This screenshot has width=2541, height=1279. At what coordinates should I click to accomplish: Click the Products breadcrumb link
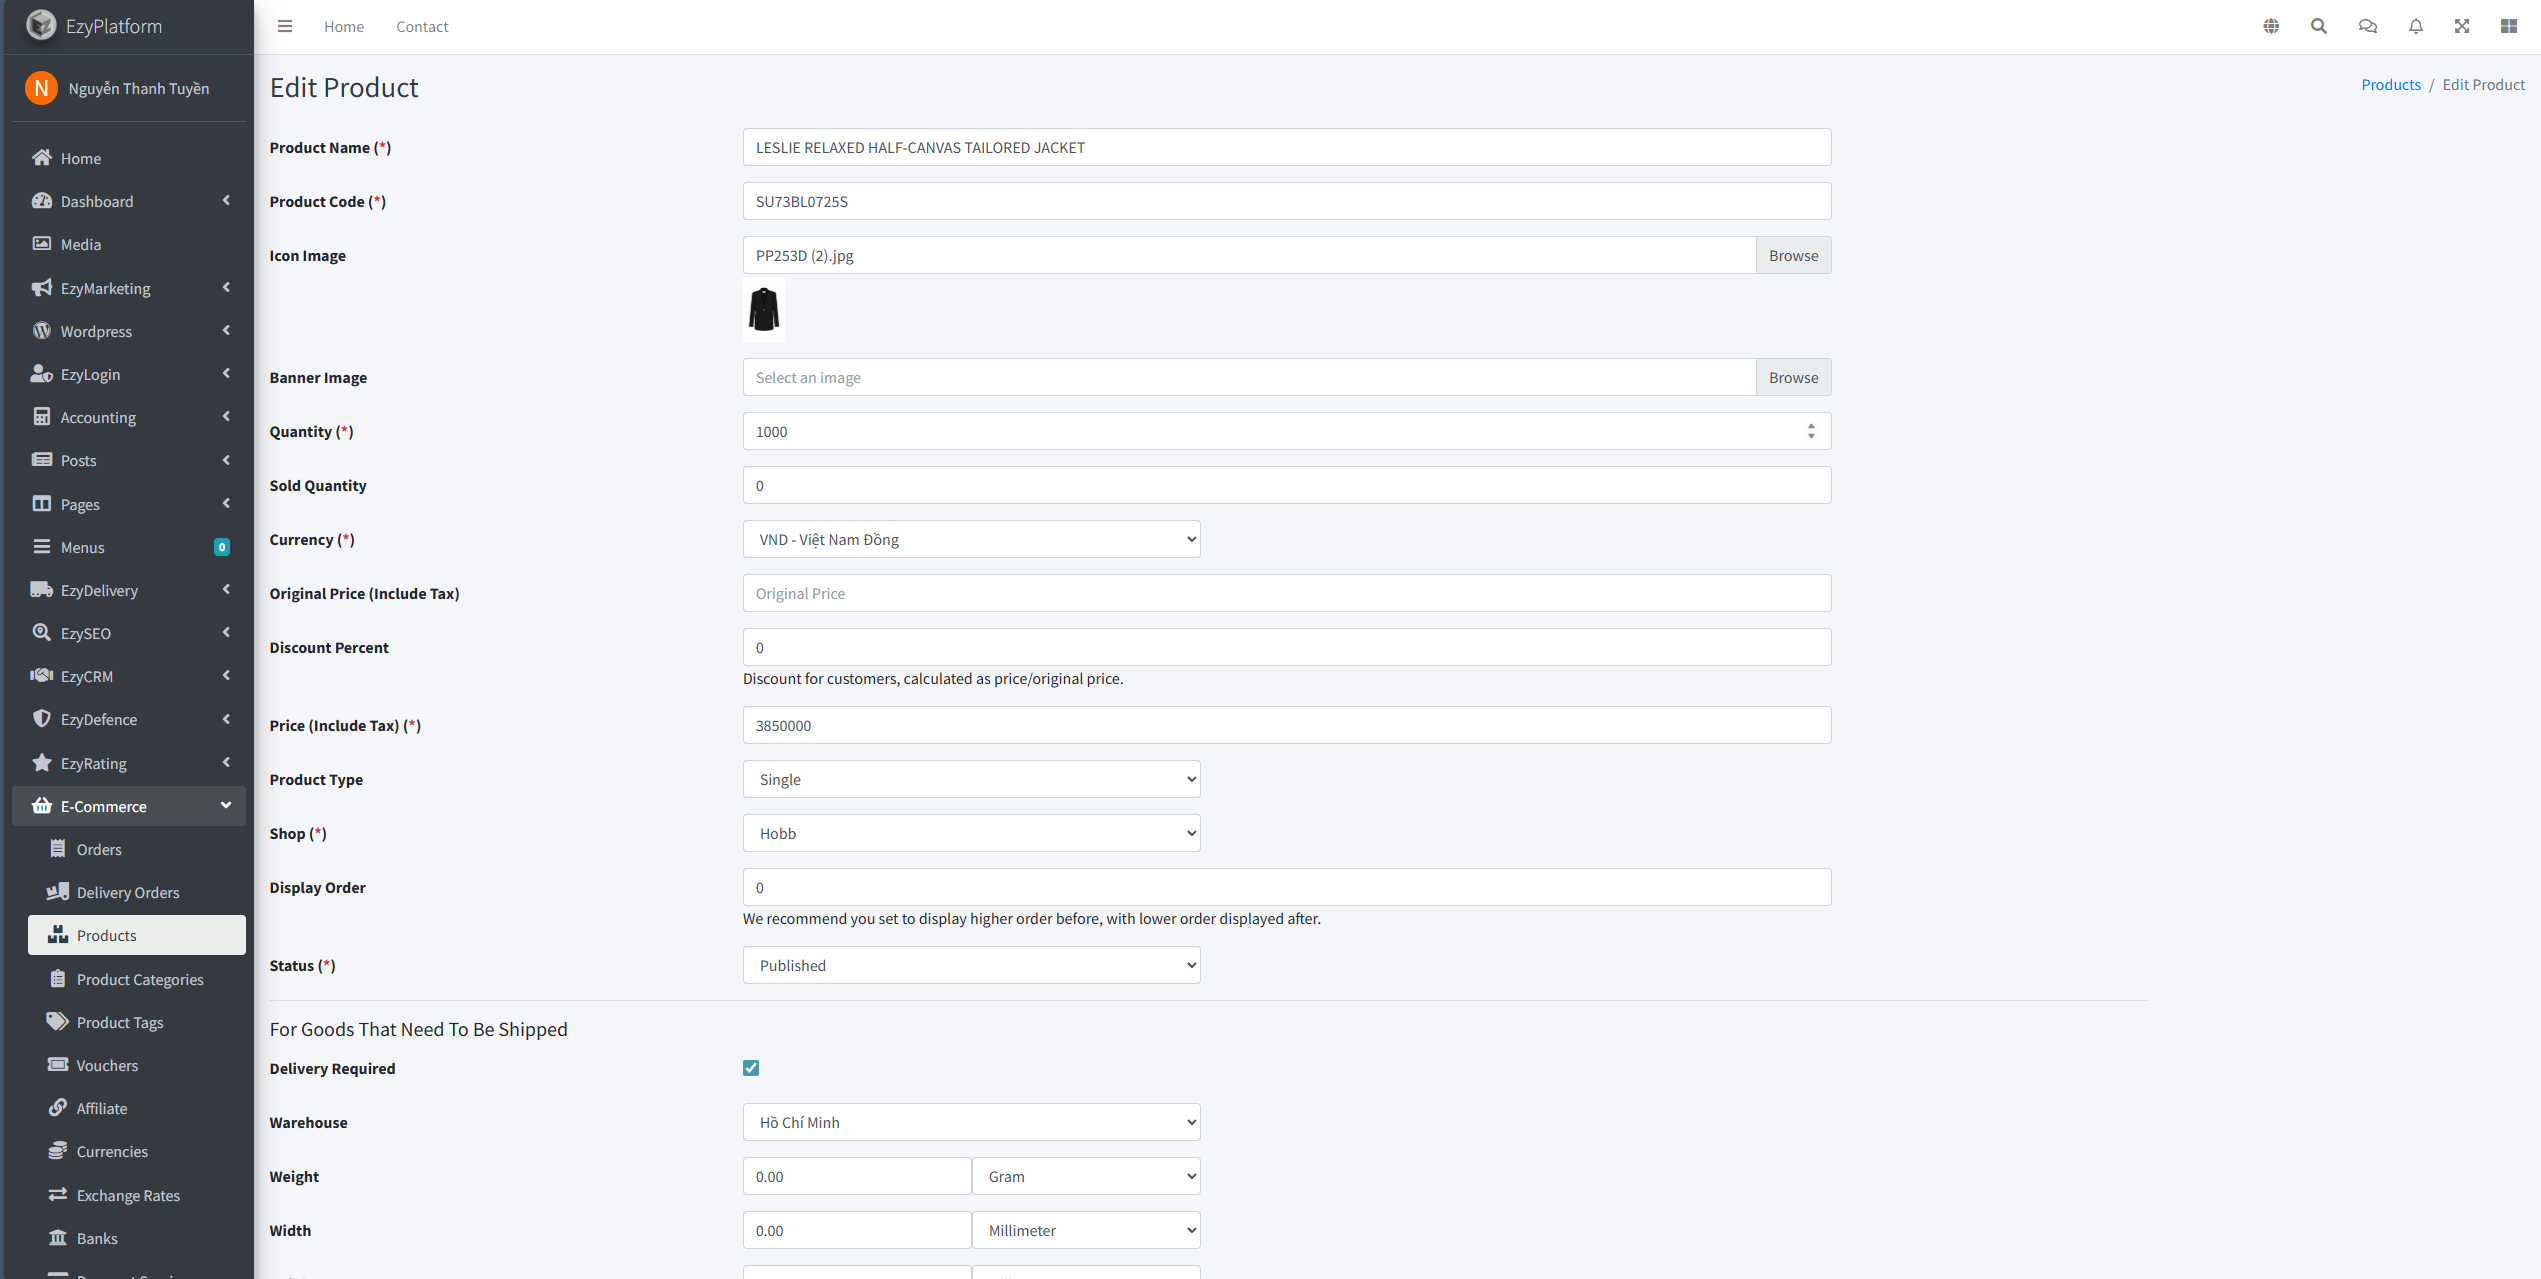coord(2390,85)
